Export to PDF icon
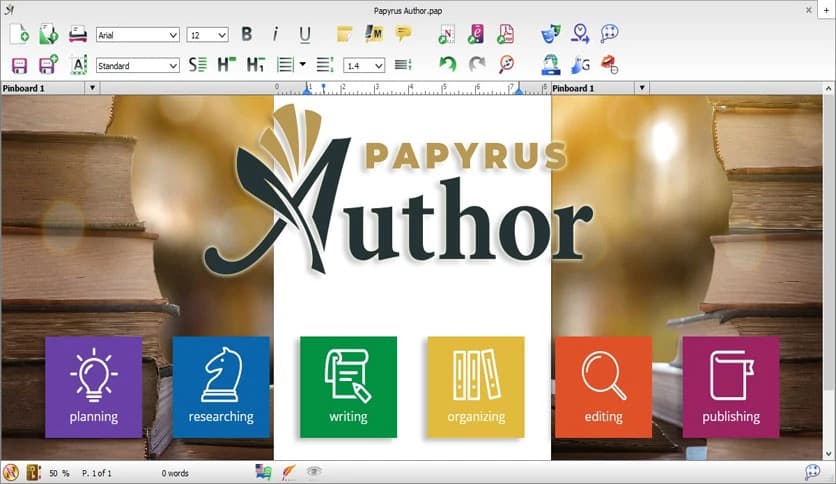 click(506, 34)
